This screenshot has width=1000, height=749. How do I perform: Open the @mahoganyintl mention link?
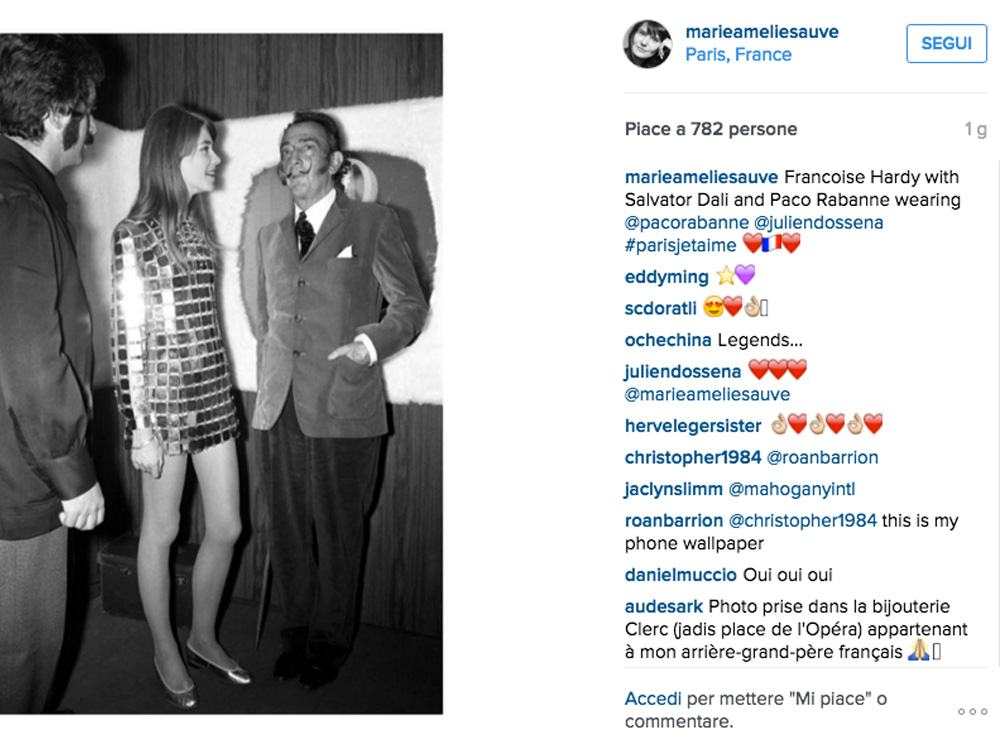791,489
